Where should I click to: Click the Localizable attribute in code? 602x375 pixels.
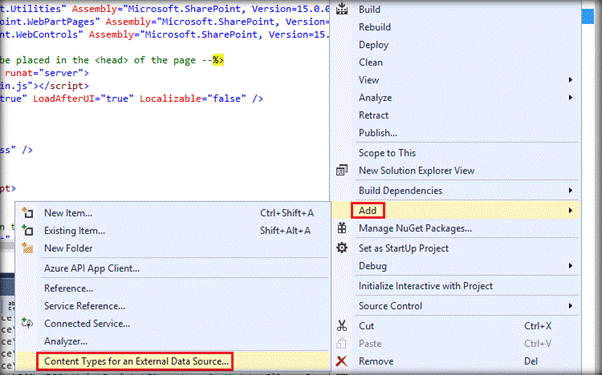coord(170,99)
